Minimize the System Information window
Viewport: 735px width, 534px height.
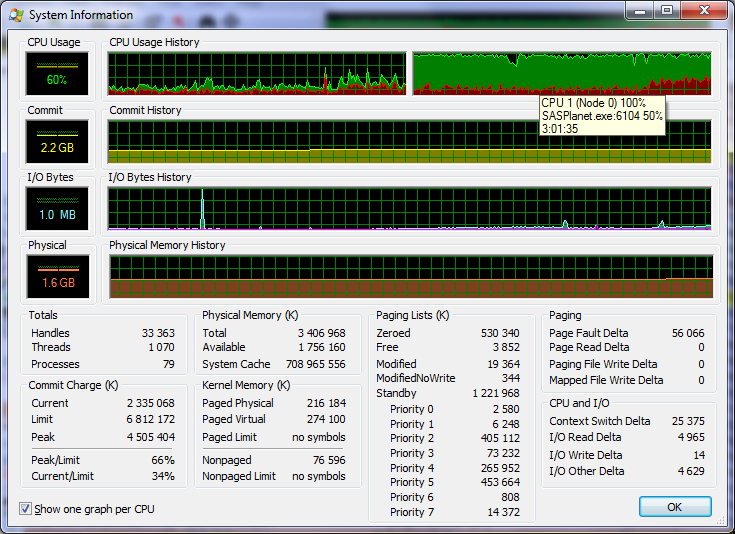[641, 11]
